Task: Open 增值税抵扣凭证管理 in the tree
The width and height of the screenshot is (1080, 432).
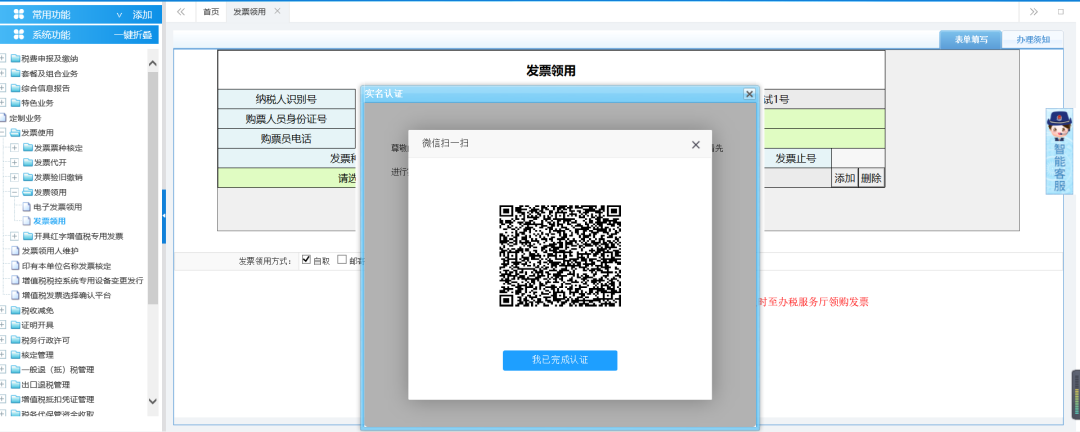Action: coord(58,399)
